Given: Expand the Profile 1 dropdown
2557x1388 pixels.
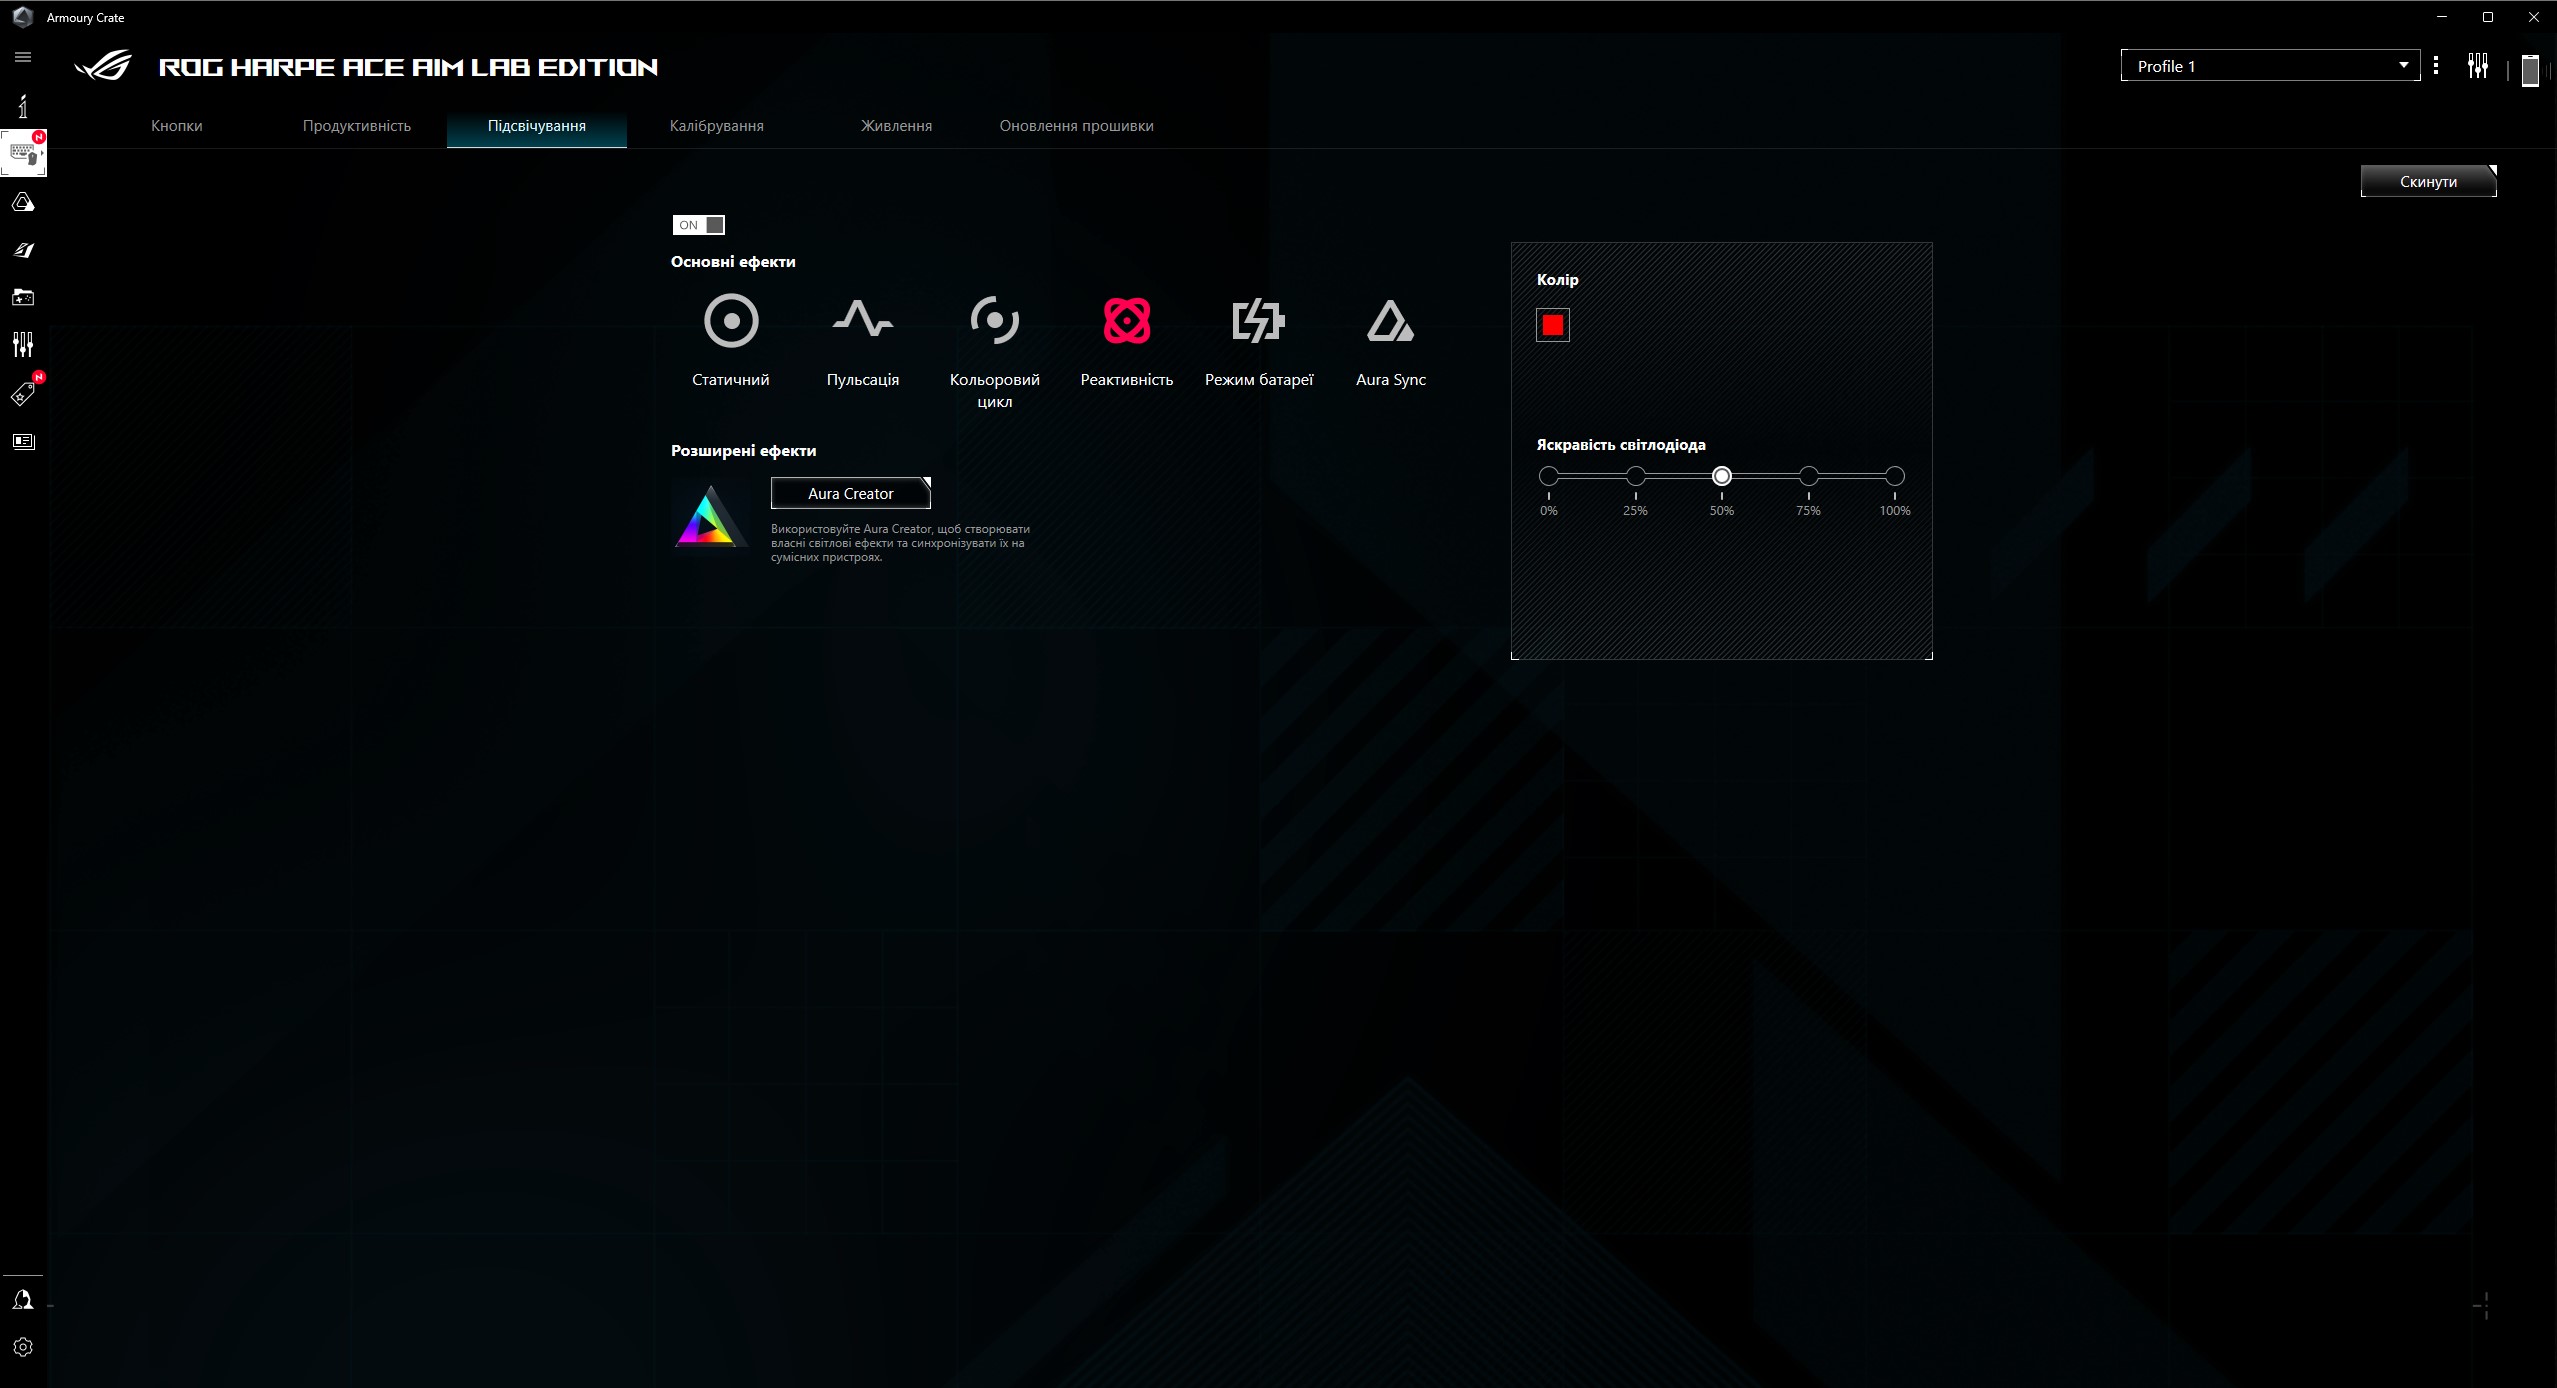Looking at the screenshot, I should (2270, 66).
